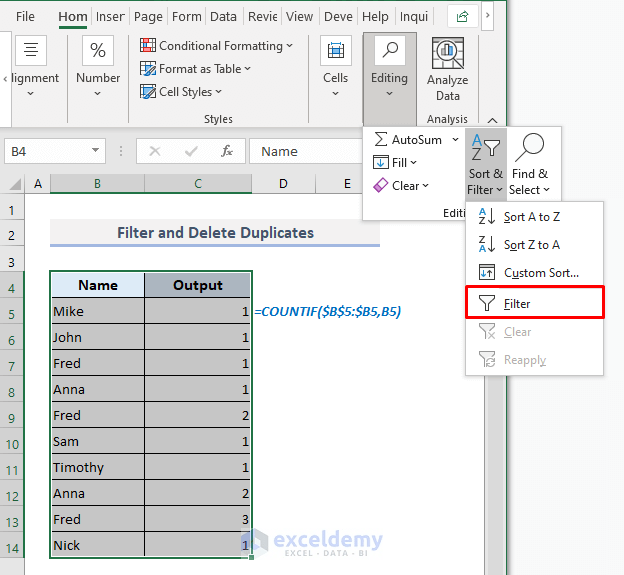Select column D header

pyautogui.click(x=283, y=184)
